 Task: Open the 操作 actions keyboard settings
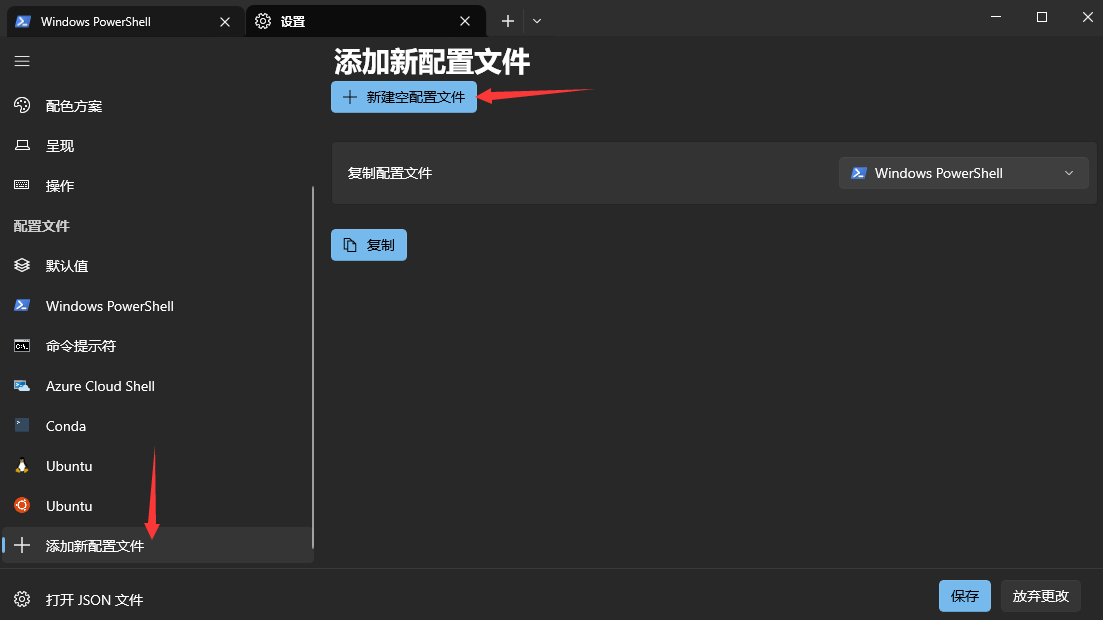60,186
